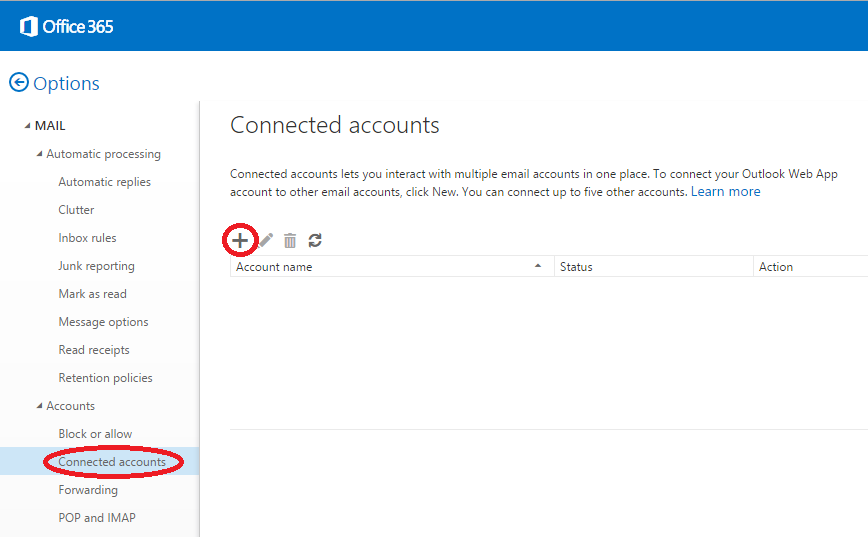Click the Status column header

coord(654,266)
